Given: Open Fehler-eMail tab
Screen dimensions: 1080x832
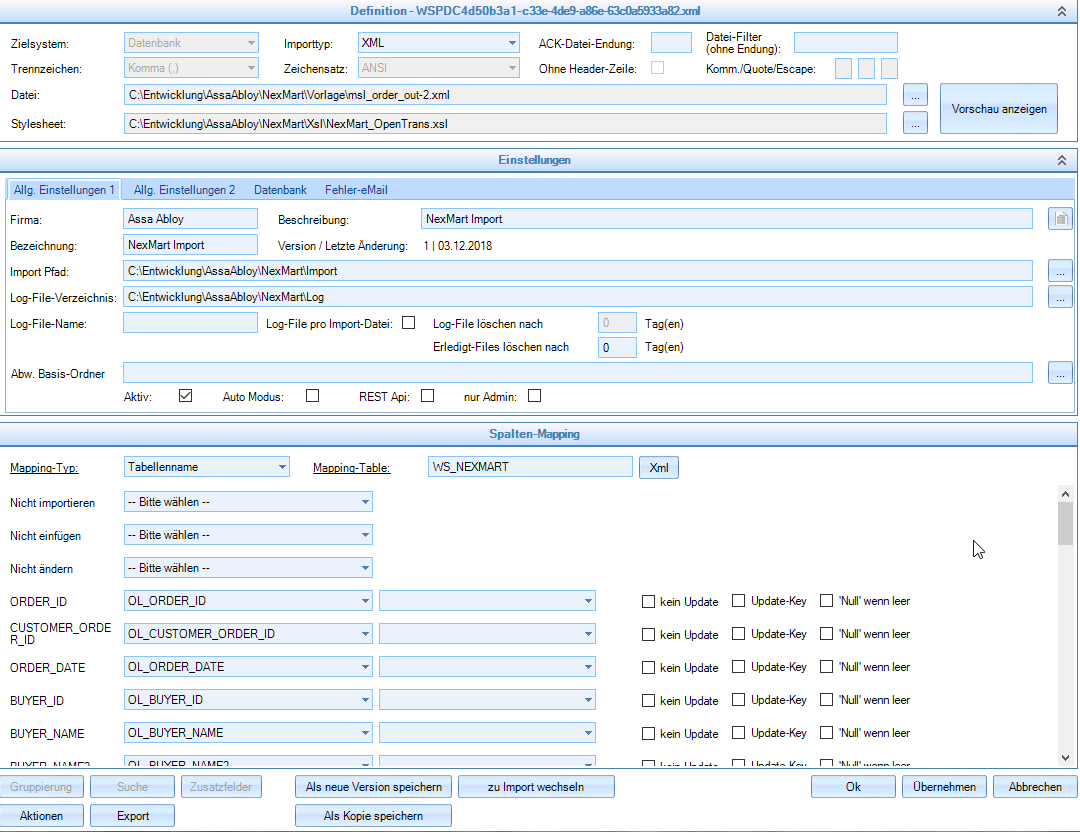Looking at the screenshot, I should (x=356, y=189).
